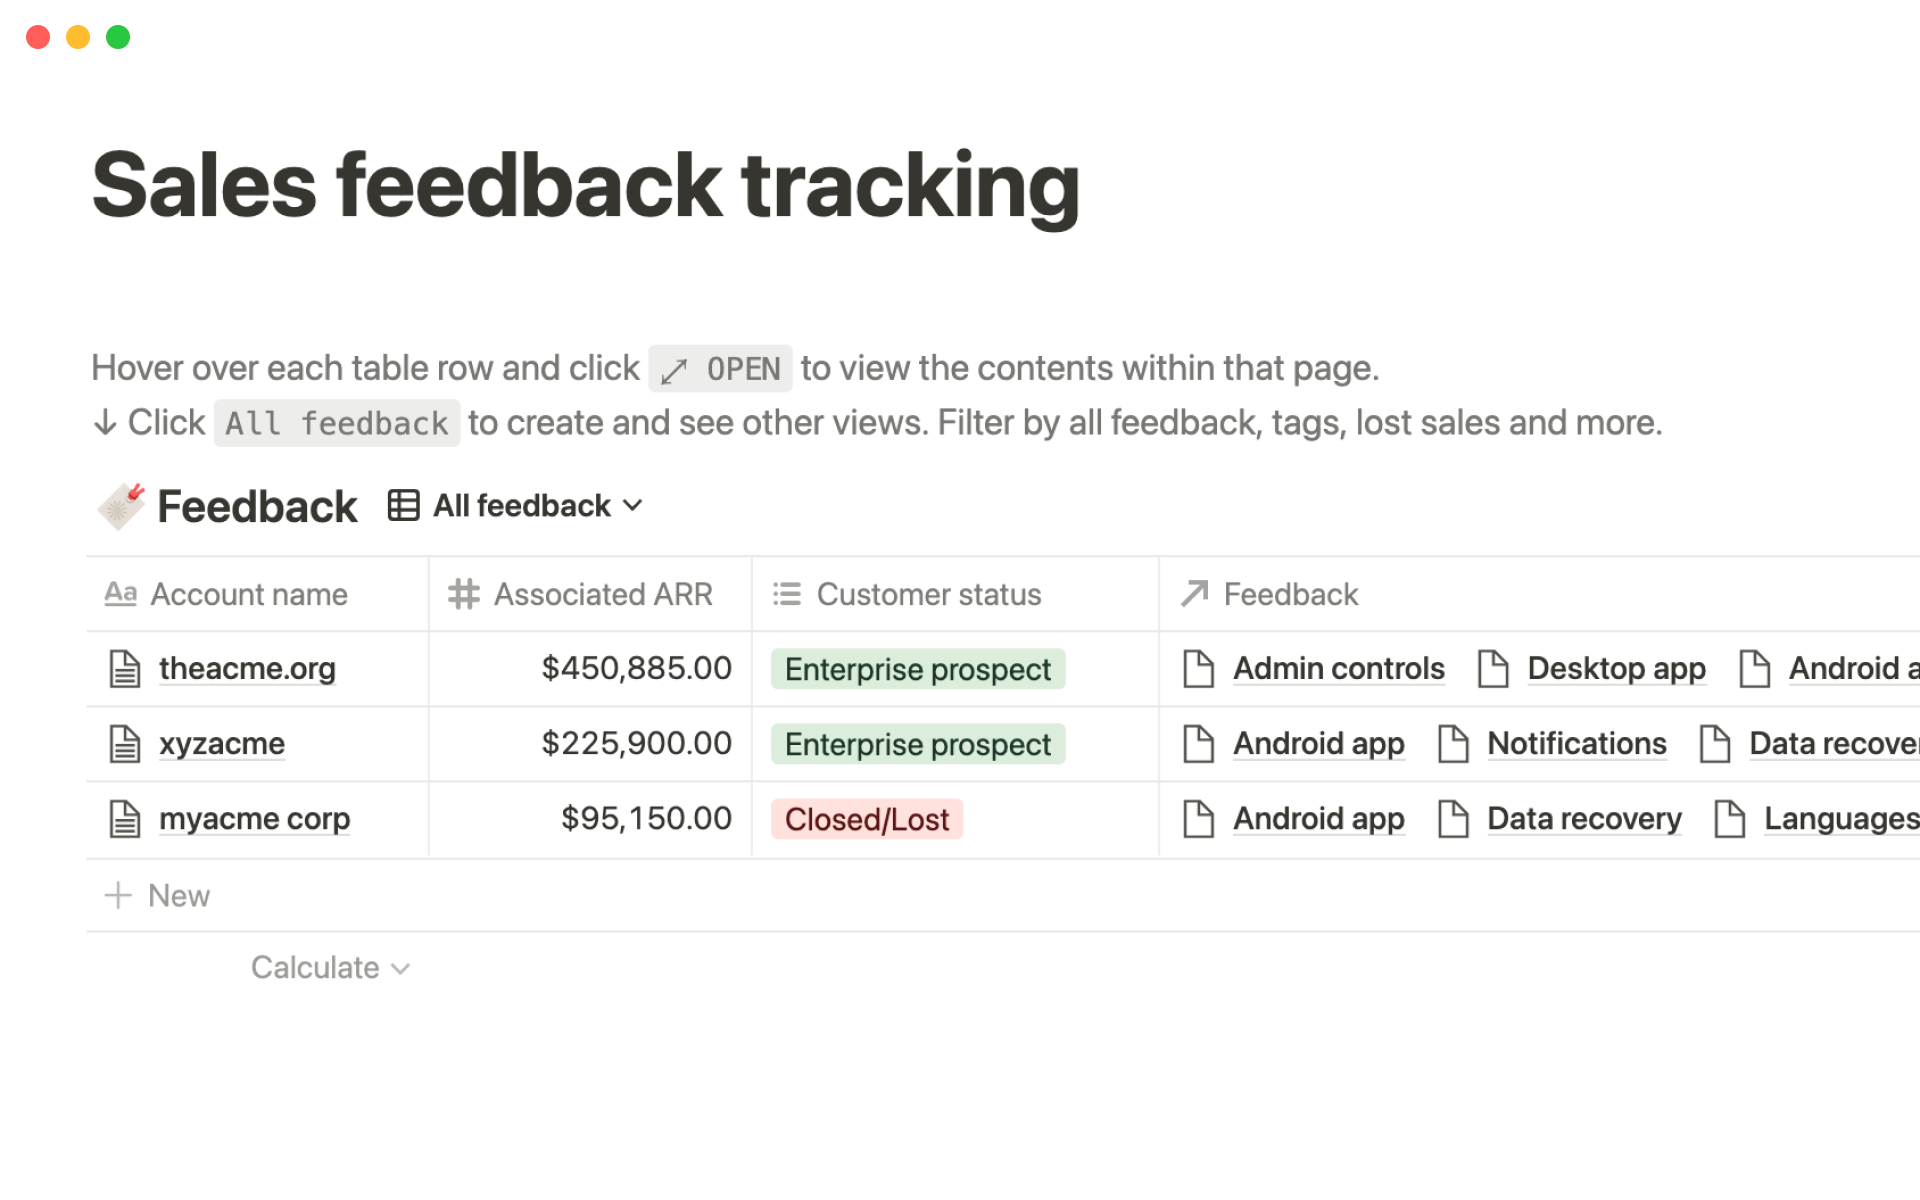
Task: Click the green Enterprise prospect tag for theacme.org
Action: click(917, 669)
